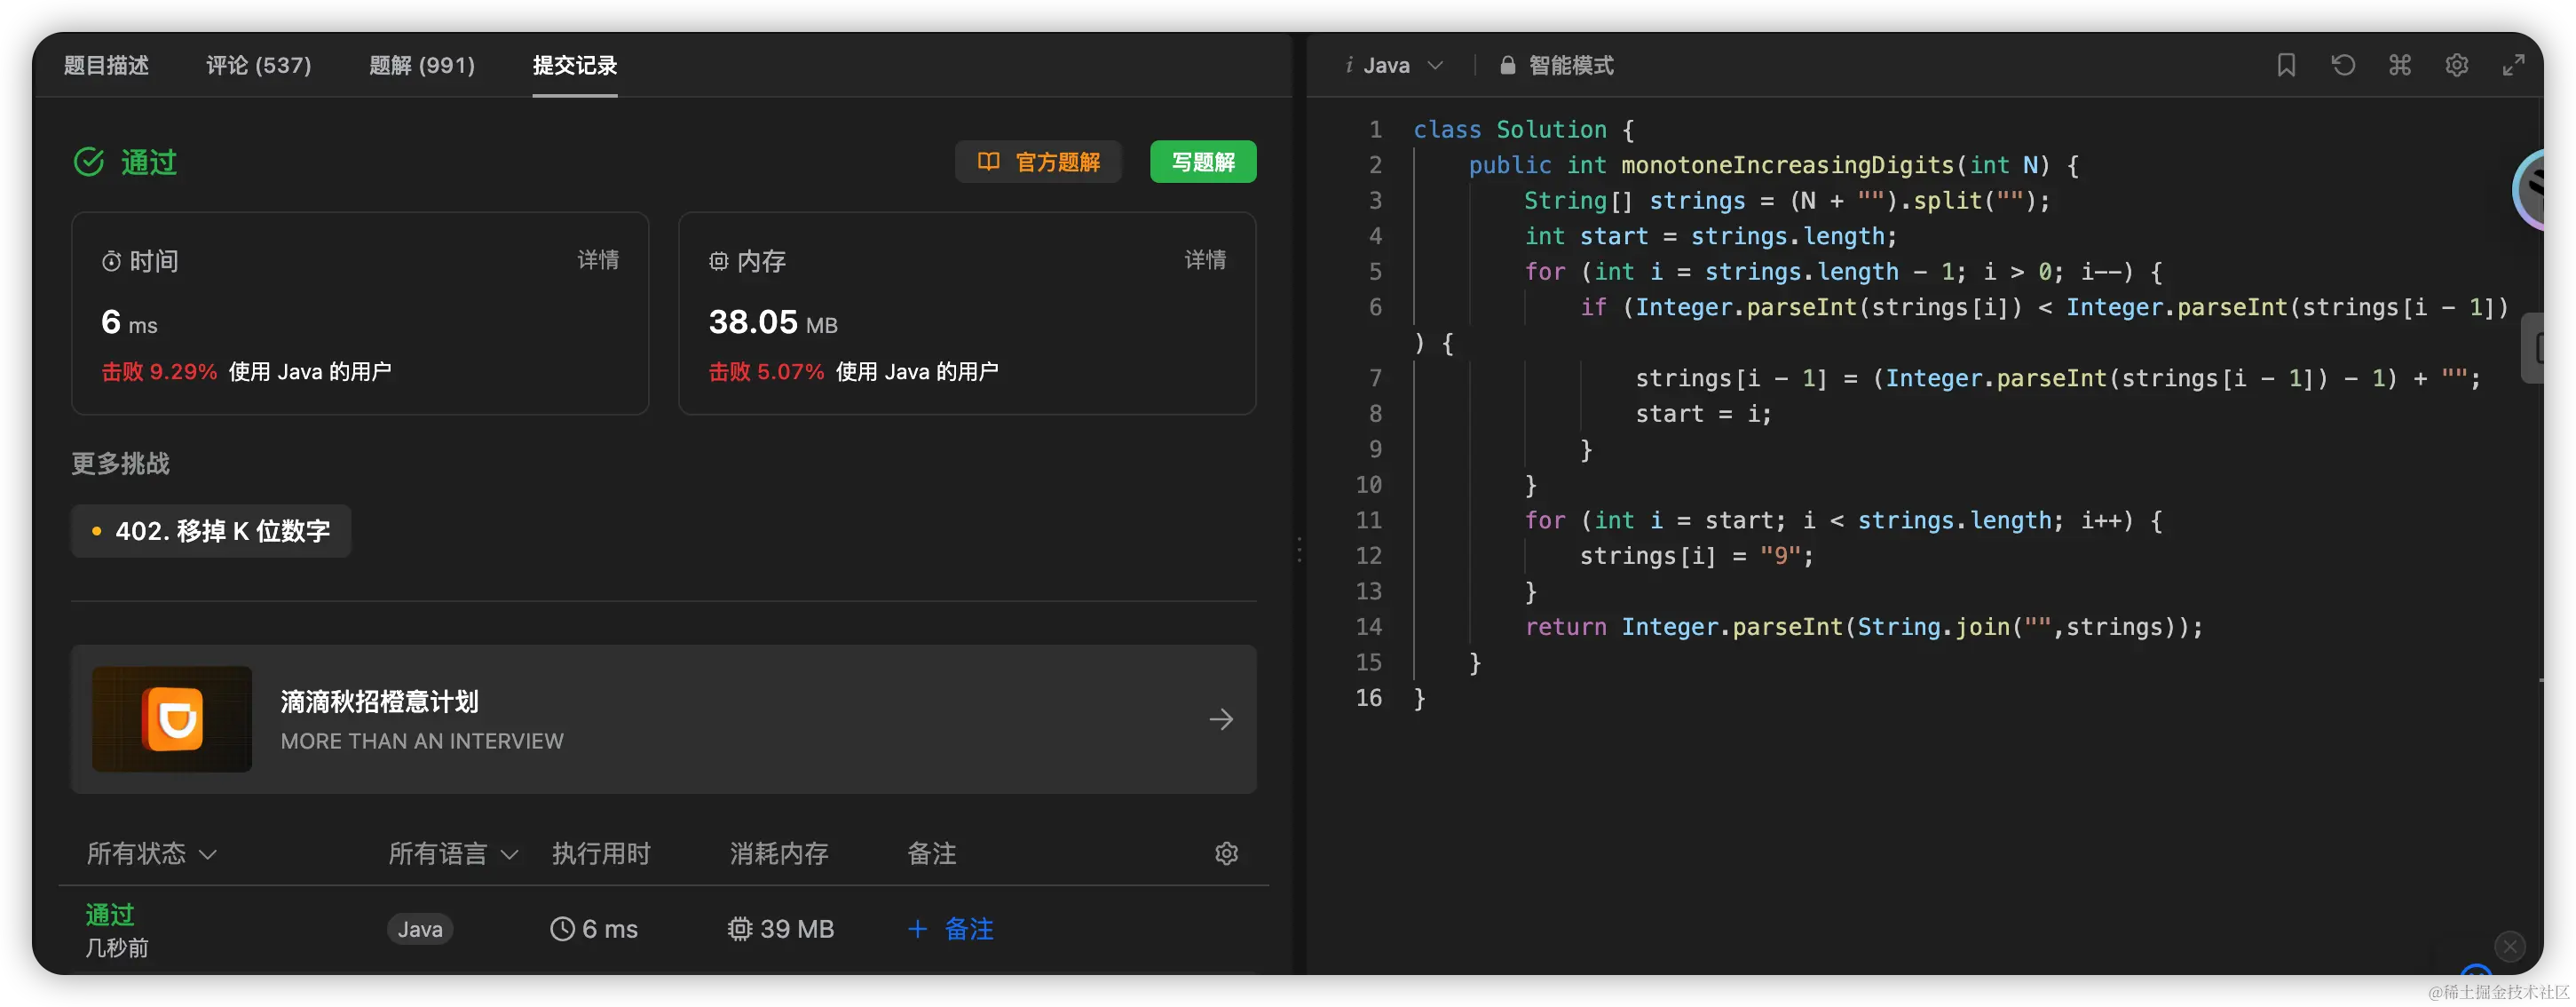This screenshot has height=1007, width=2576.
Task: Click the submissions table settings gear
Action: tap(1226, 853)
